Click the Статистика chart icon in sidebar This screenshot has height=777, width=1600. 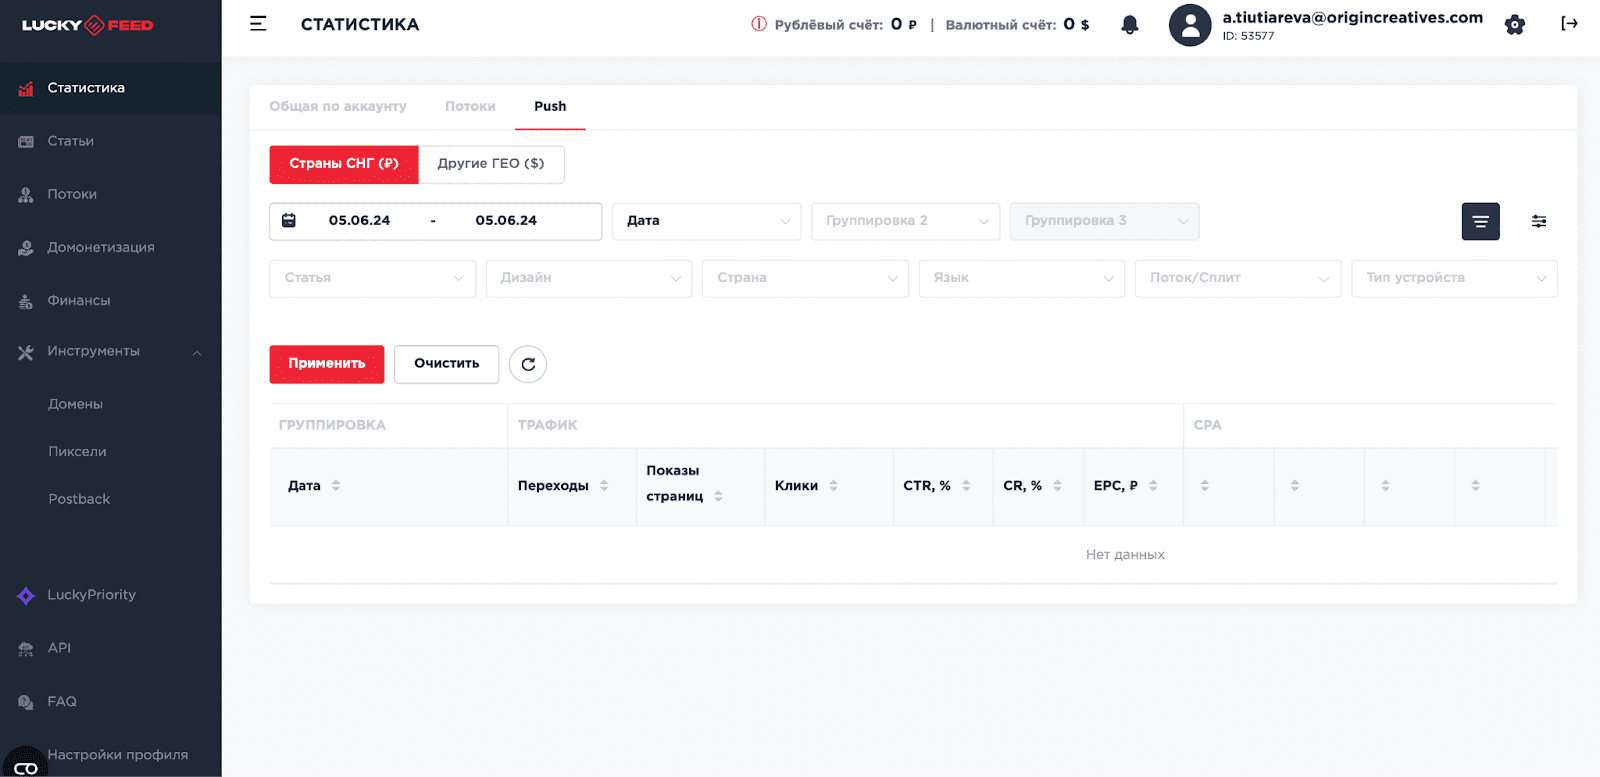point(26,88)
